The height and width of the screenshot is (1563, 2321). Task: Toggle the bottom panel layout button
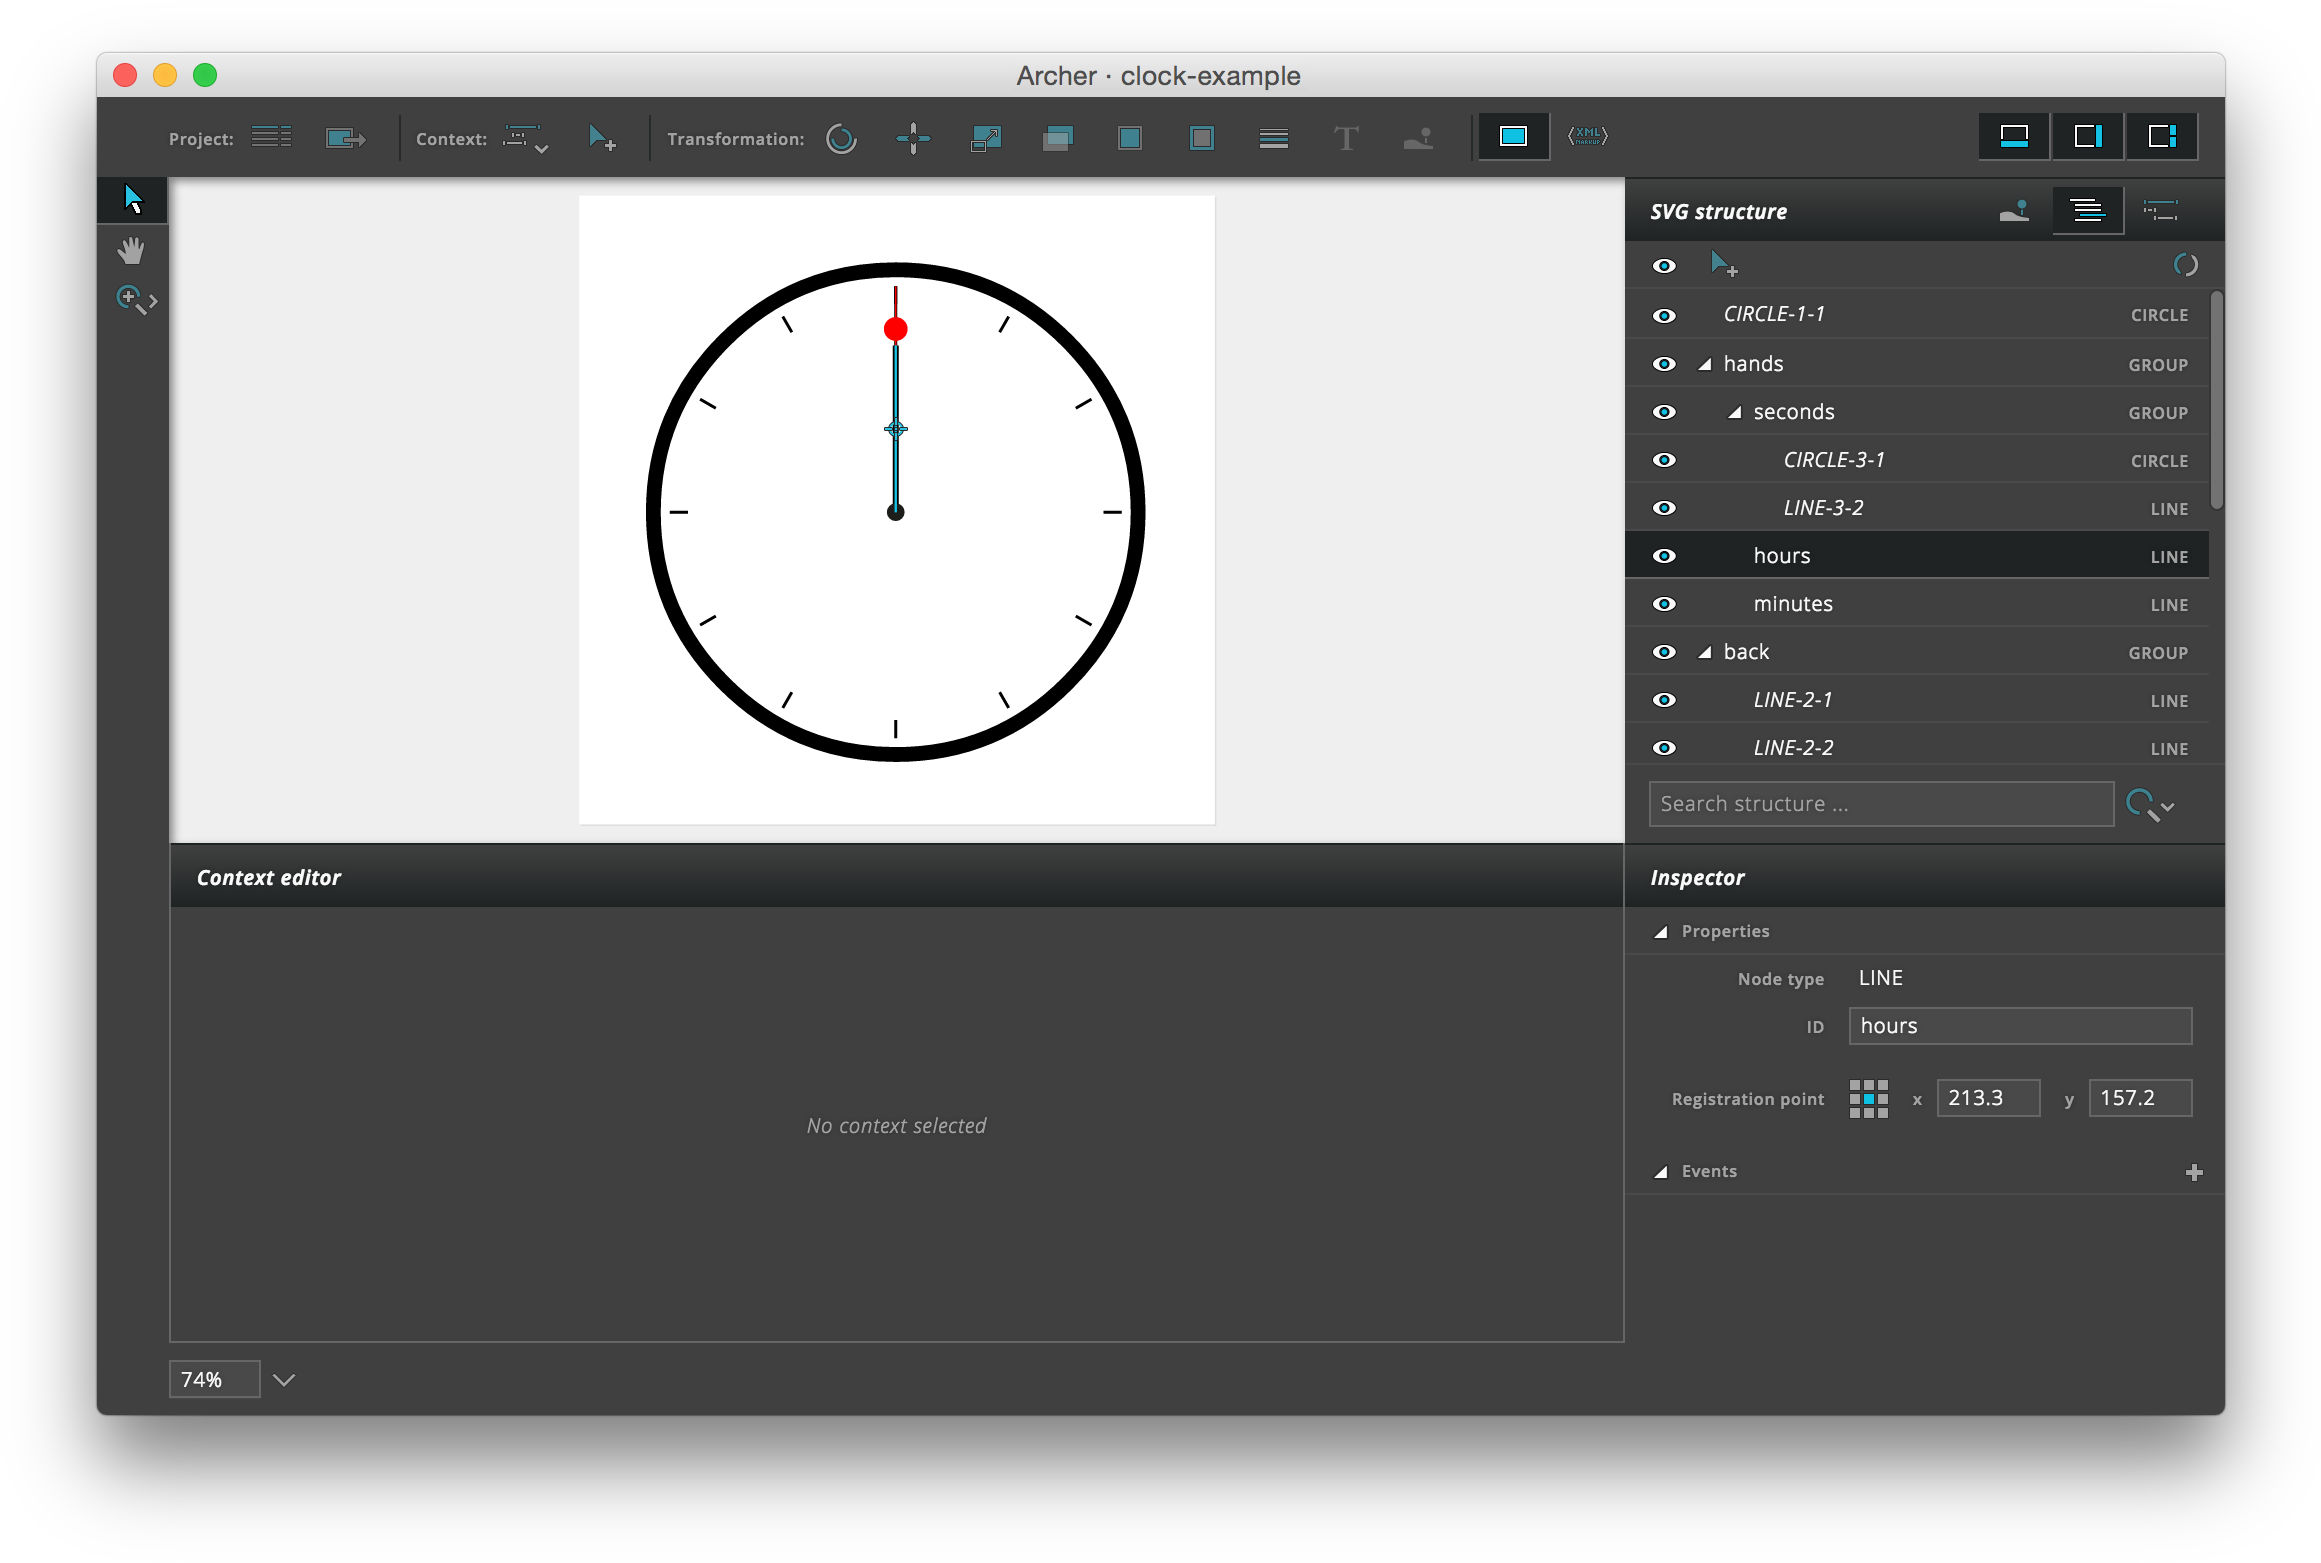[x=2014, y=136]
